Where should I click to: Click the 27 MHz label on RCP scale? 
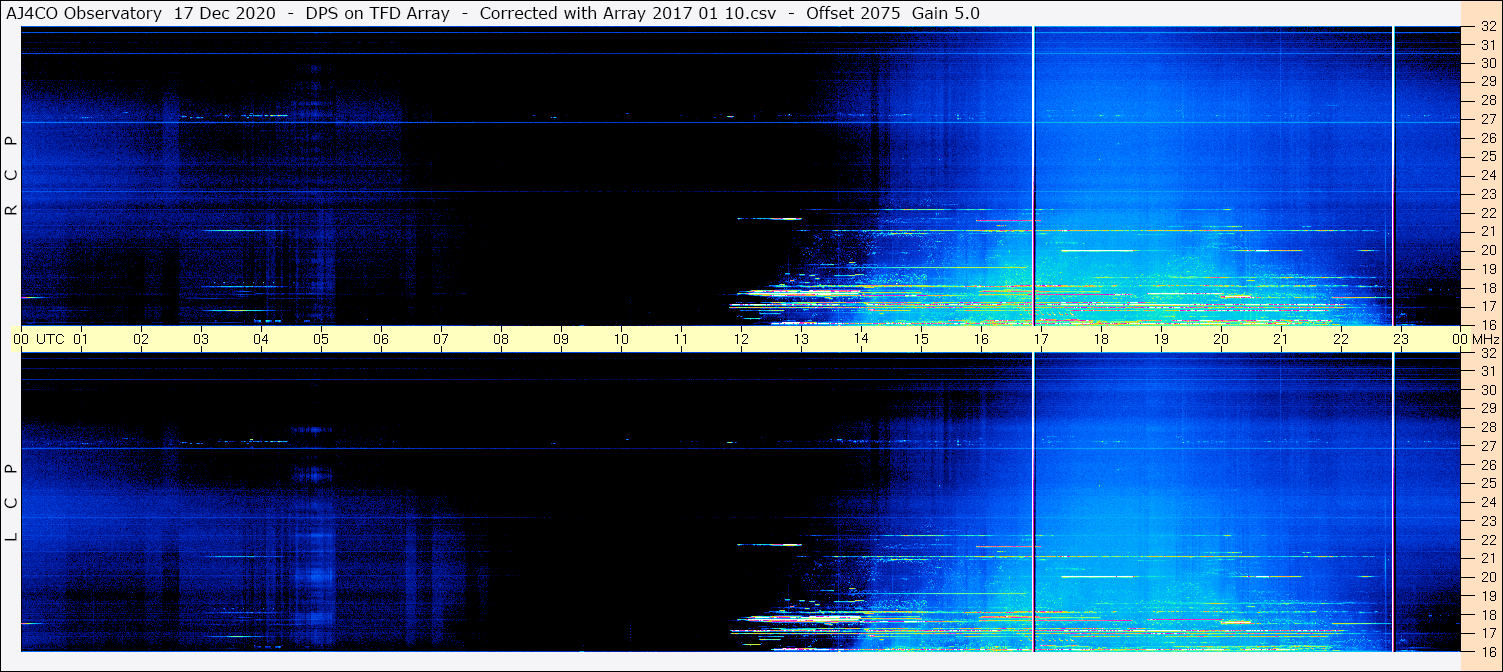(x=1487, y=119)
